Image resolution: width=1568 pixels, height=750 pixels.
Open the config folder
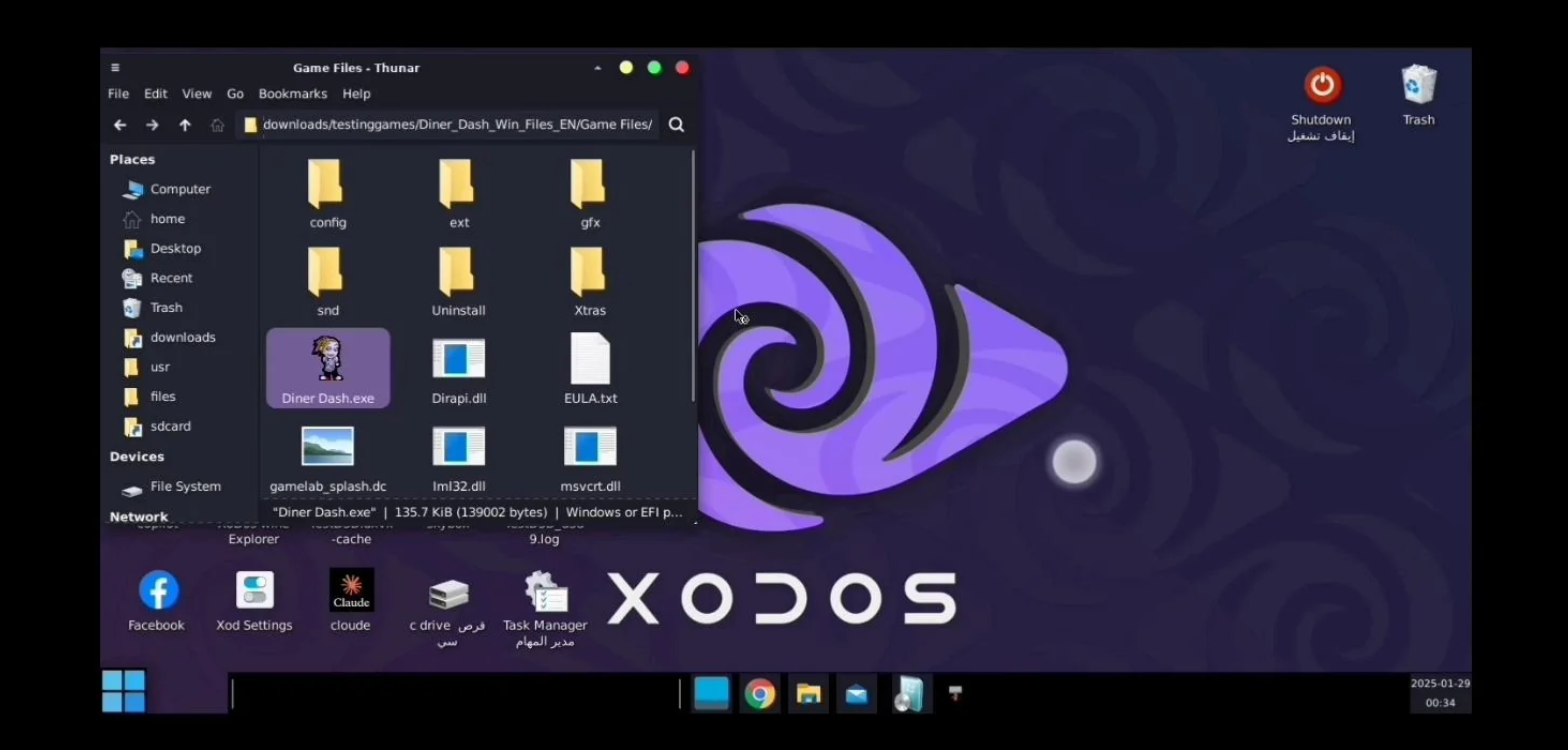(328, 194)
